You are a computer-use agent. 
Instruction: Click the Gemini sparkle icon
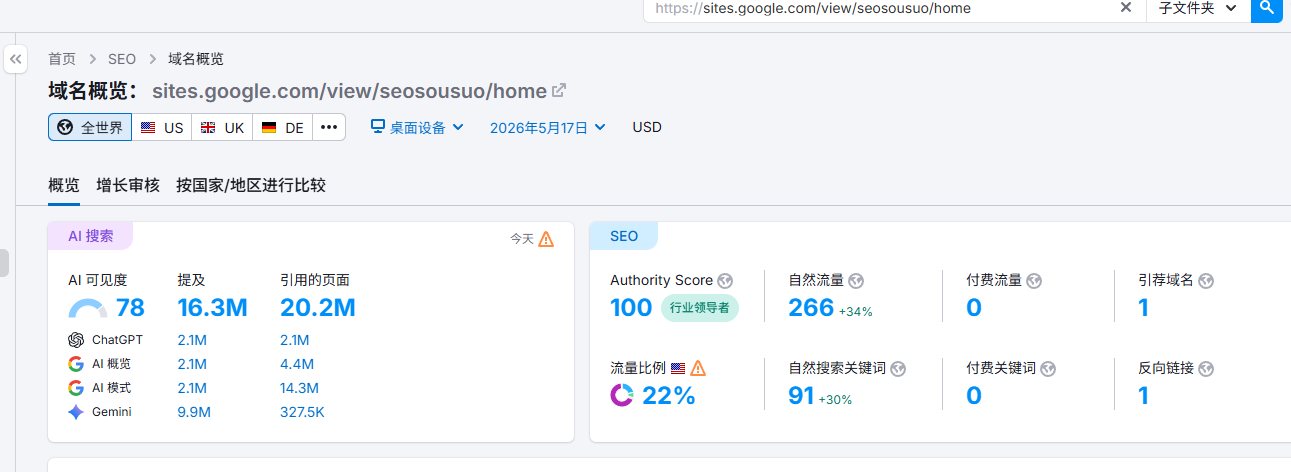(x=76, y=412)
